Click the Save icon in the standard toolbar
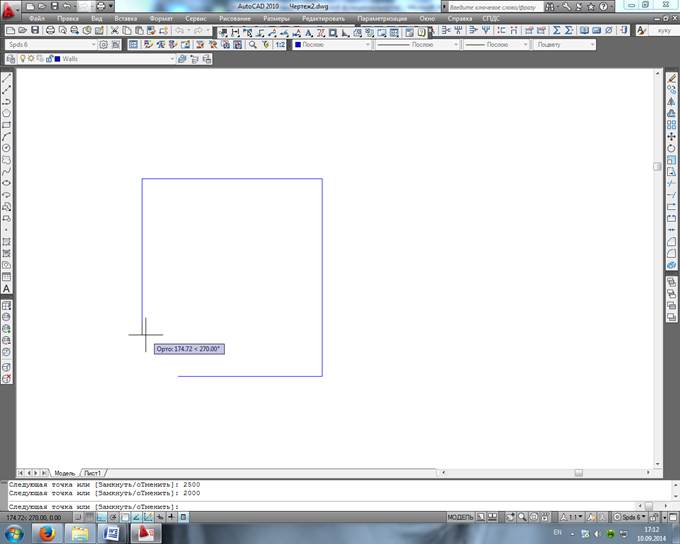The width and height of the screenshot is (680, 544). 35,30
